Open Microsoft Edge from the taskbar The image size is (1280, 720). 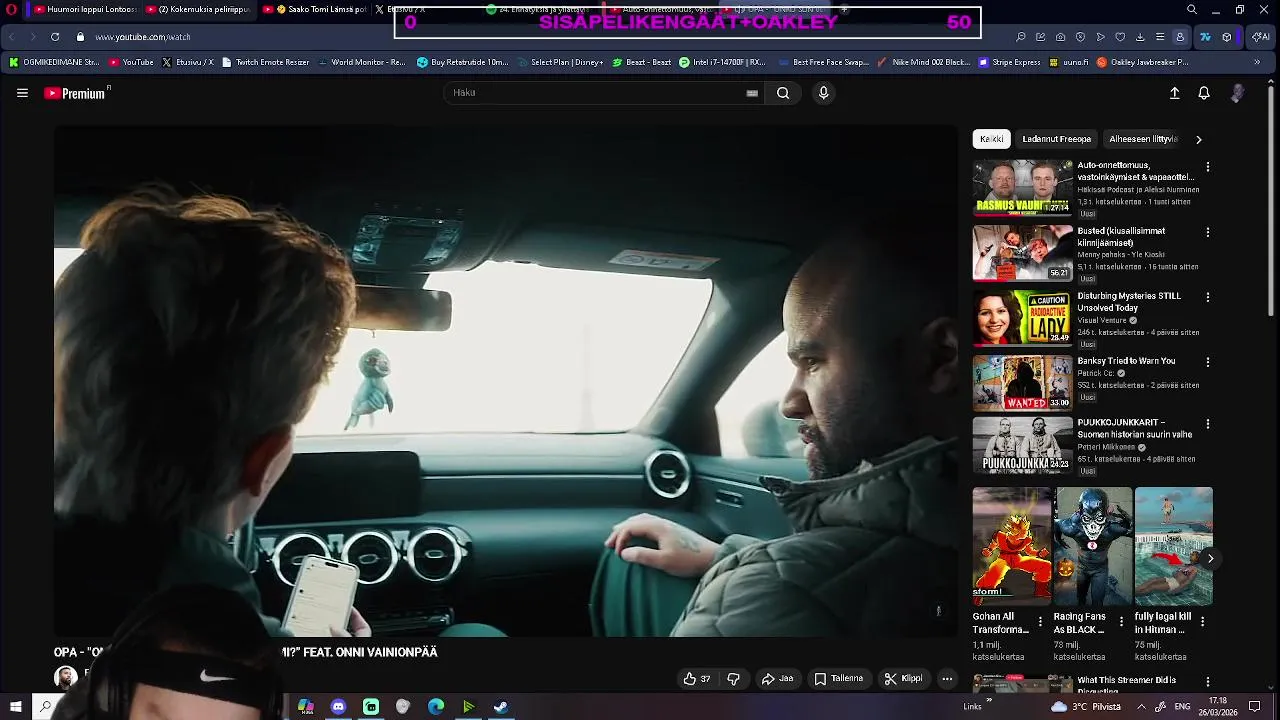pyautogui.click(x=436, y=707)
